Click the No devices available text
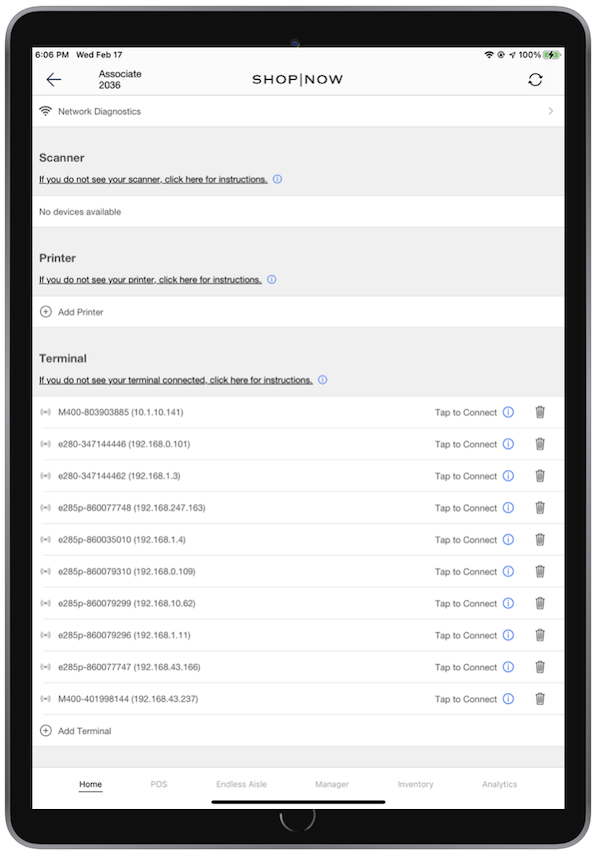This screenshot has height=851, width=600. 80,212
